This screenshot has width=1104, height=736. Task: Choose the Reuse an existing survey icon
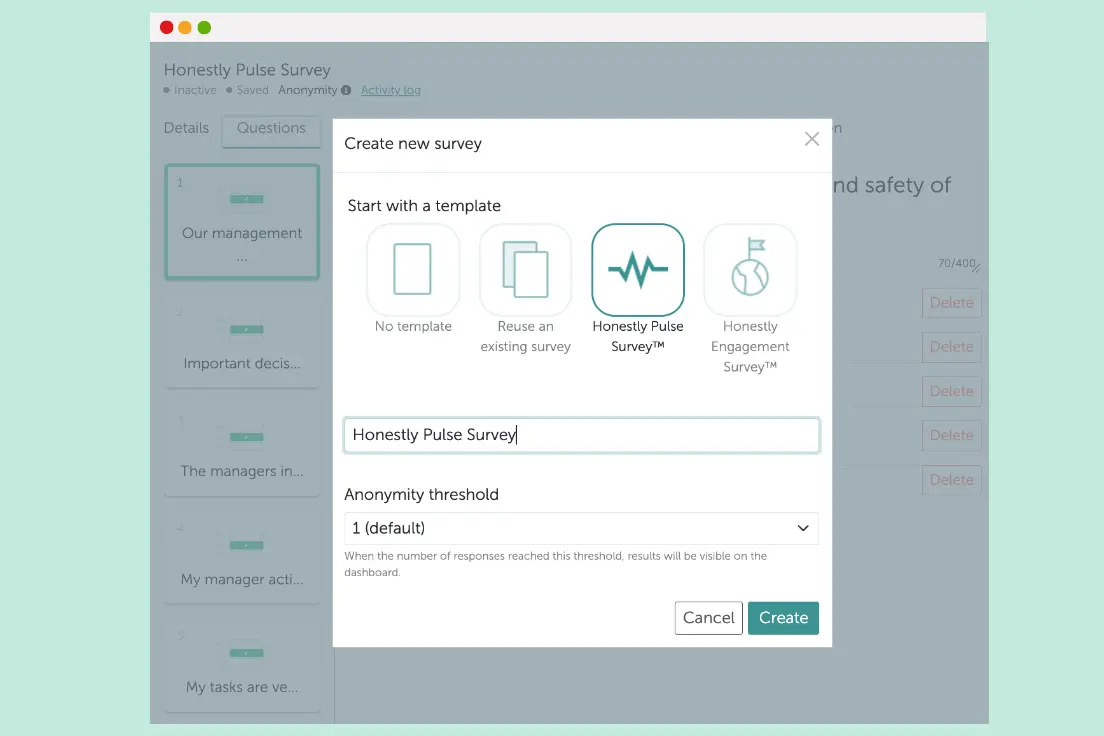(x=525, y=269)
